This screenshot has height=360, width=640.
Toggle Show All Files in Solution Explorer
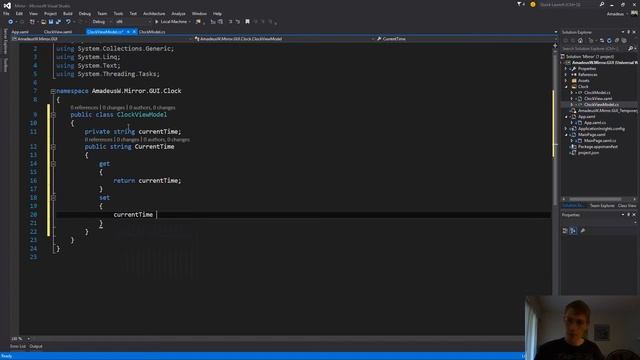624,41
